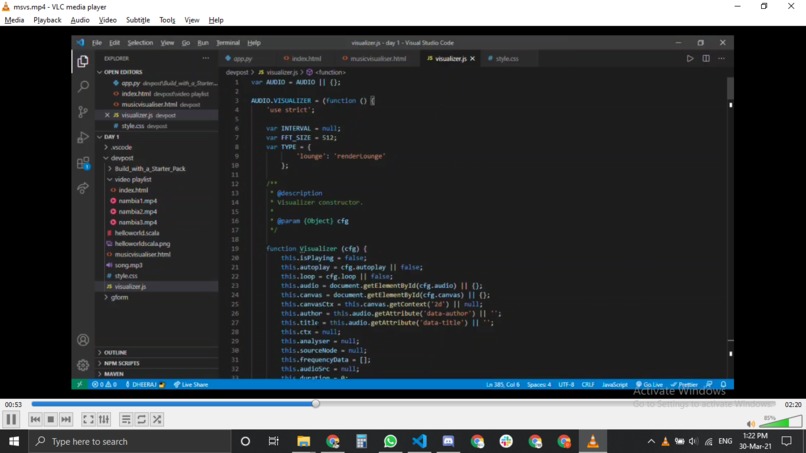Pause the VLC video playback
The height and width of the screenshot is (453, 806).
[11, 419]
